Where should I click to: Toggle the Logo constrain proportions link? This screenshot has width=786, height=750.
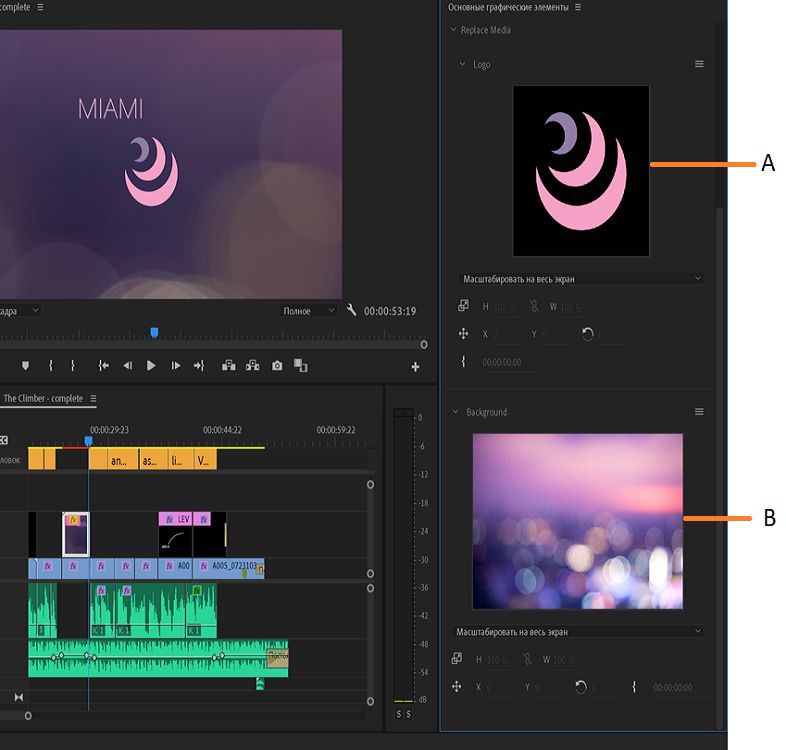[x=533, y=307]
